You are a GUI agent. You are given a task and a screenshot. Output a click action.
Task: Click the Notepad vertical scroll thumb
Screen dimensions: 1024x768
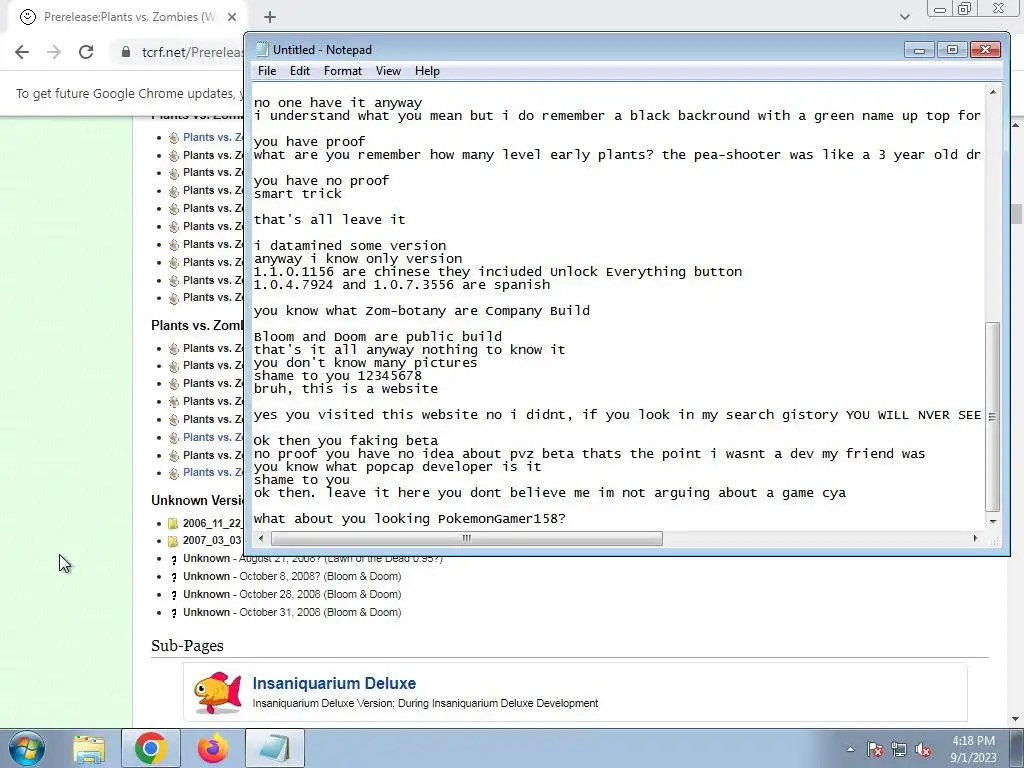click(x=993, y=416)
